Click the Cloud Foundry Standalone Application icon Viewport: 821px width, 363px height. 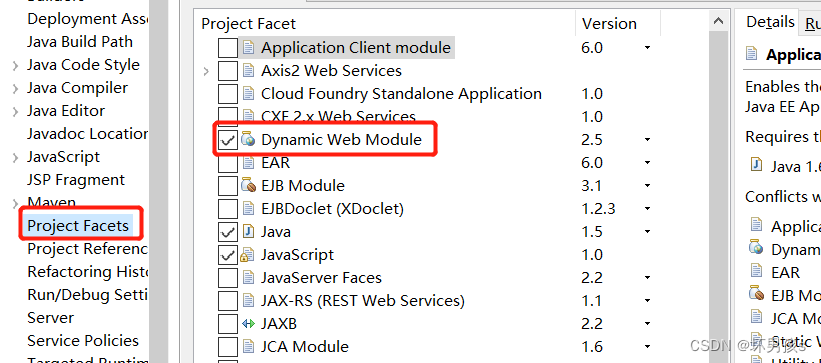click(x=249, y=94)
